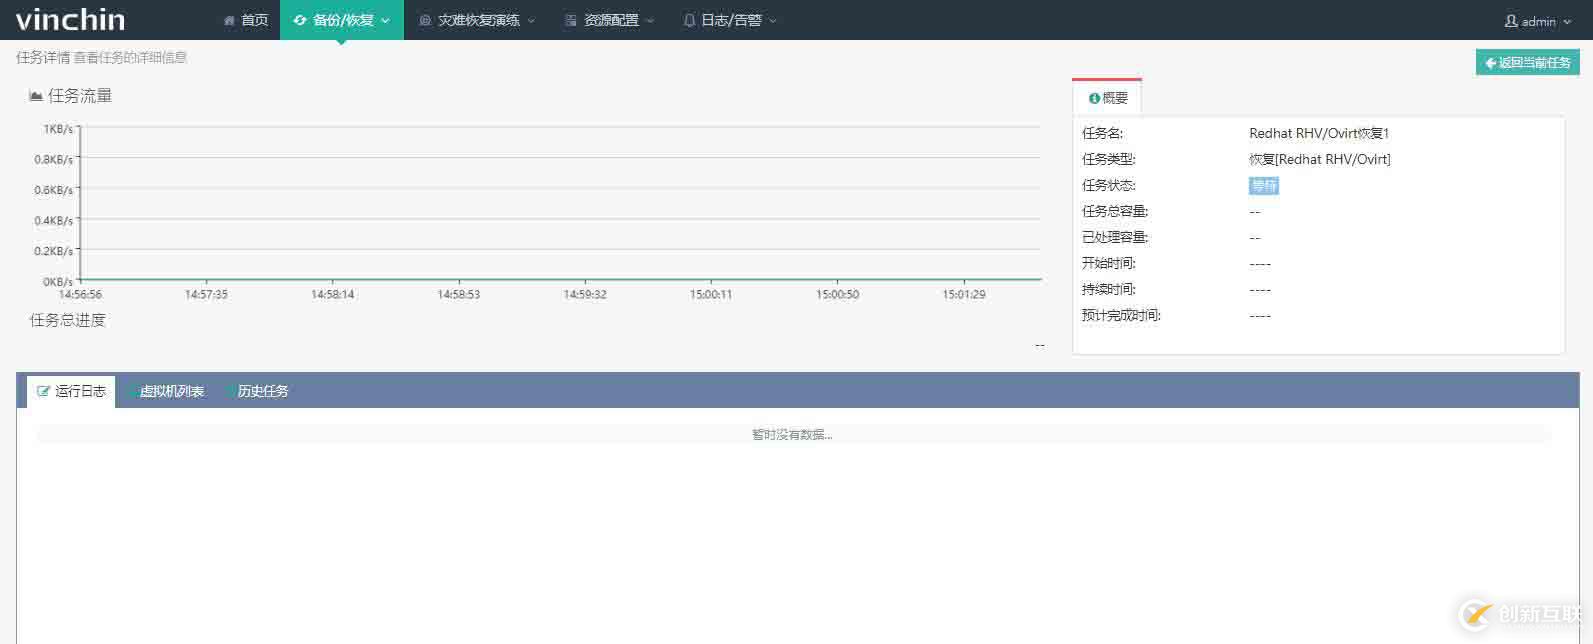Click the back arrow icon in 返回当前任务
The image size is (1593, 644).
coord(1490,63)
